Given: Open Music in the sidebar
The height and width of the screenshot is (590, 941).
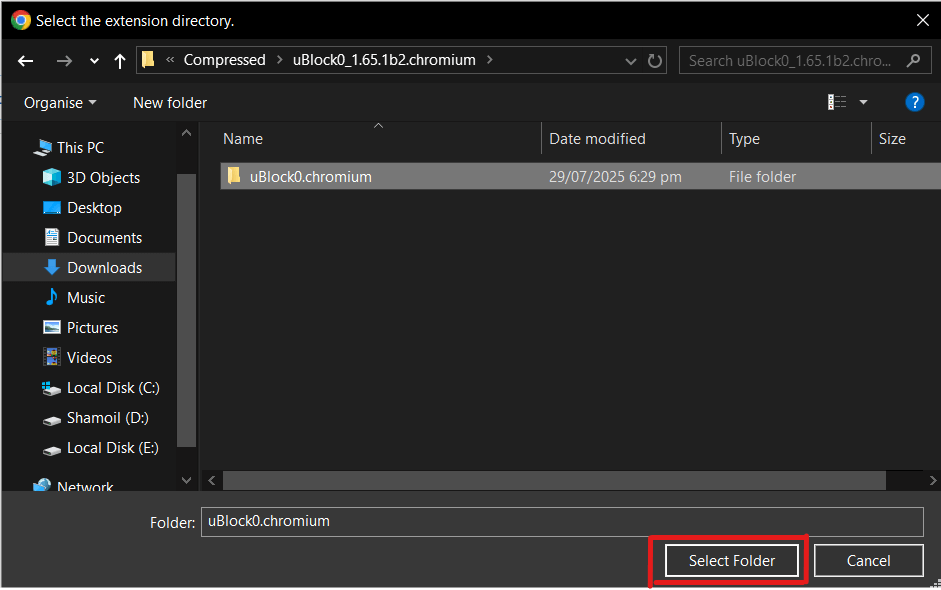Looking at the screenshot, I should point(86,298).
